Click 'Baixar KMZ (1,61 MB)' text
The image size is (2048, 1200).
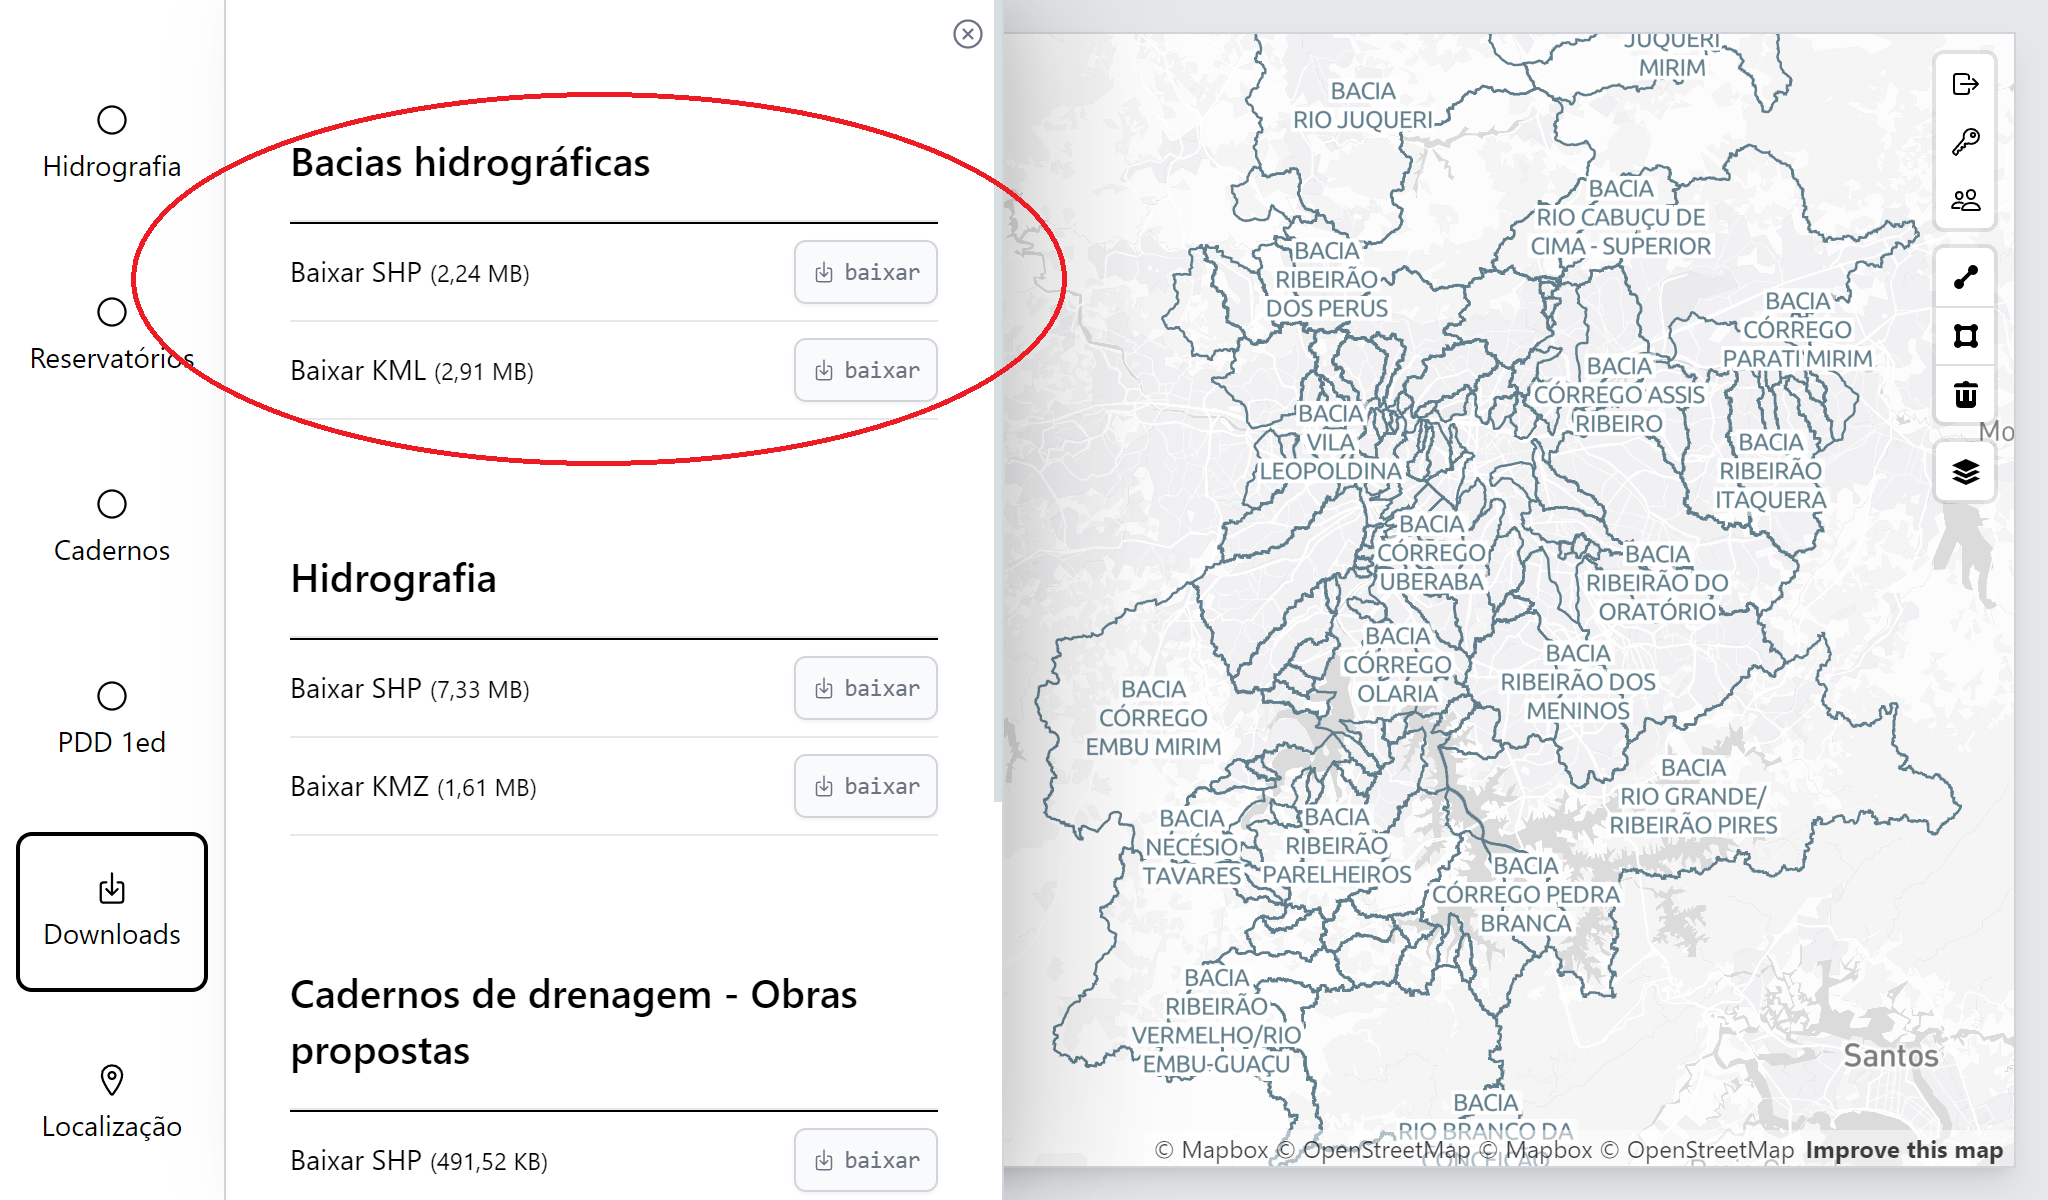413,787
